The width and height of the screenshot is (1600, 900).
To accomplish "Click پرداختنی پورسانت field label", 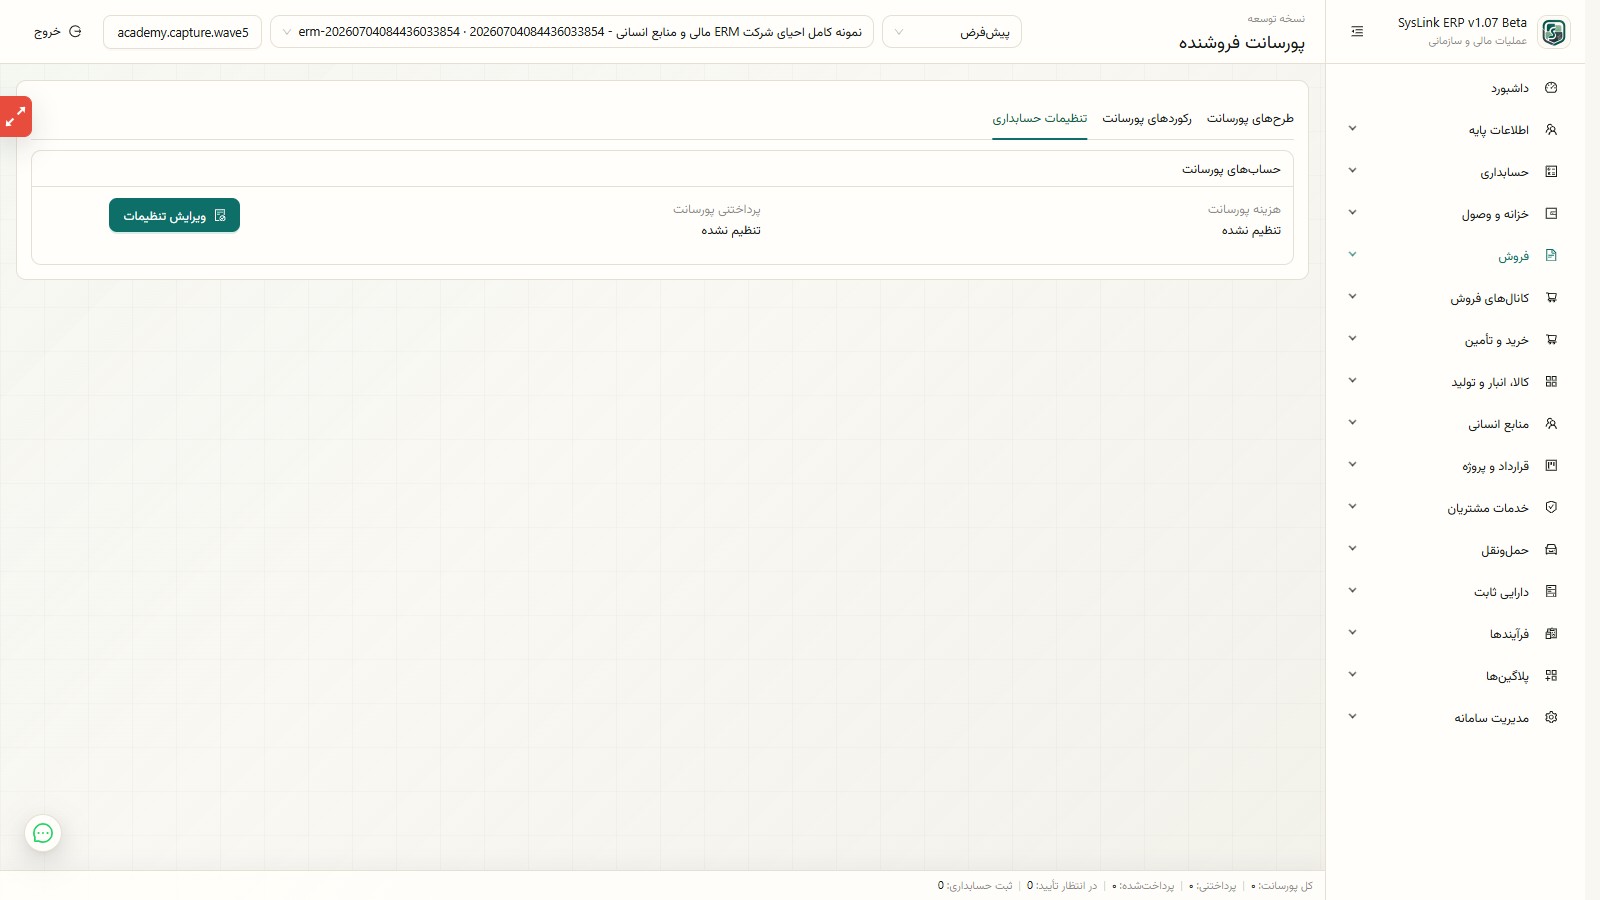I will click(x=717, y=210).
